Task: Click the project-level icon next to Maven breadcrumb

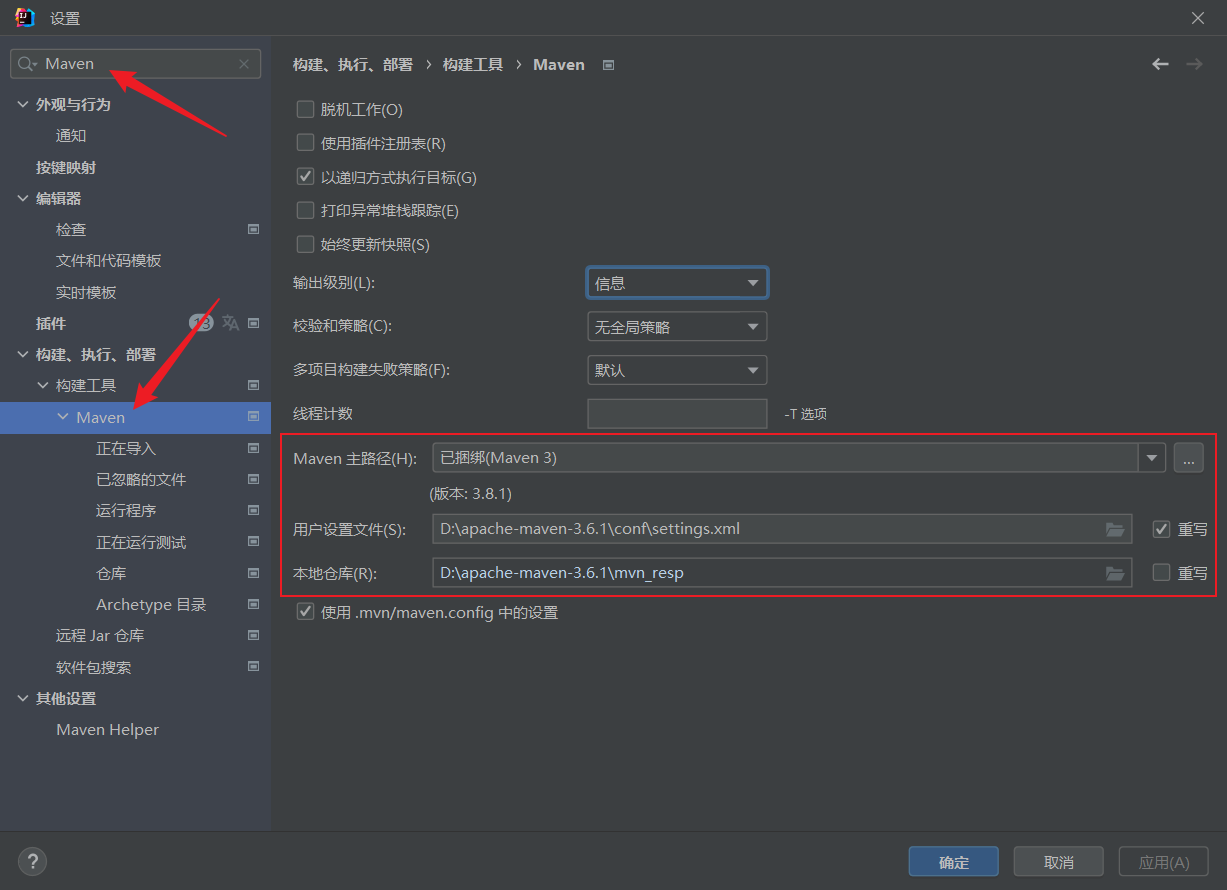Action: click(608, 65)
